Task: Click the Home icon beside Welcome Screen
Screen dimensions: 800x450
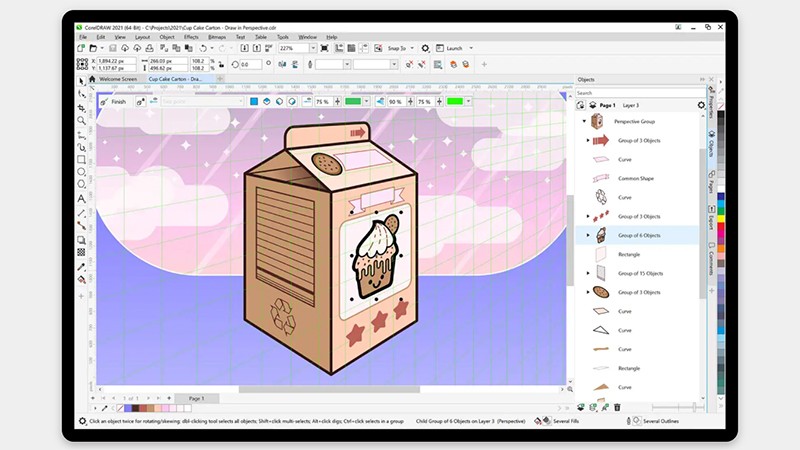Action: click(92, 79)
